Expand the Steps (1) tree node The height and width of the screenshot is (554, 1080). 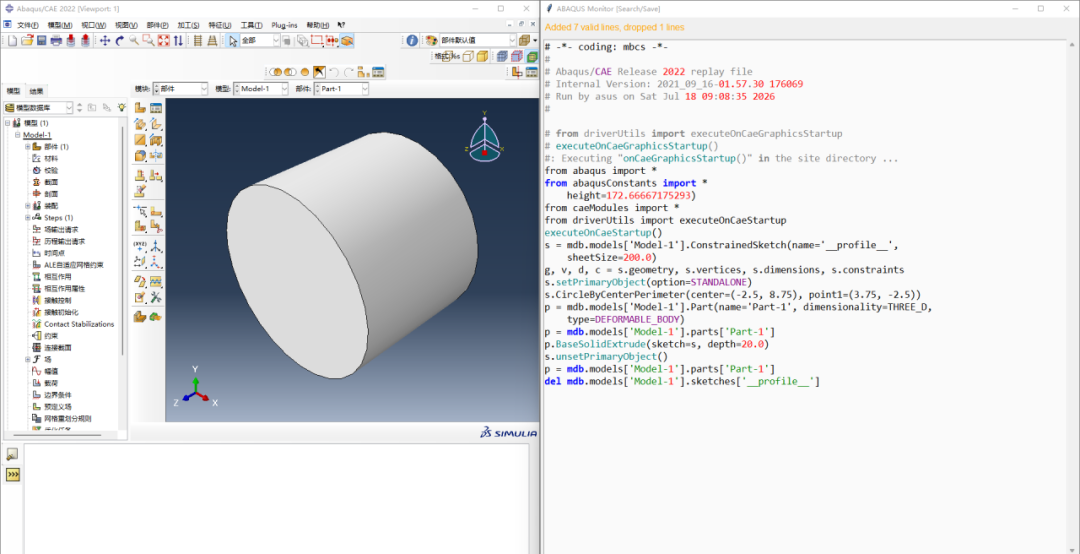pyautogui.click(x=28, y=218)
